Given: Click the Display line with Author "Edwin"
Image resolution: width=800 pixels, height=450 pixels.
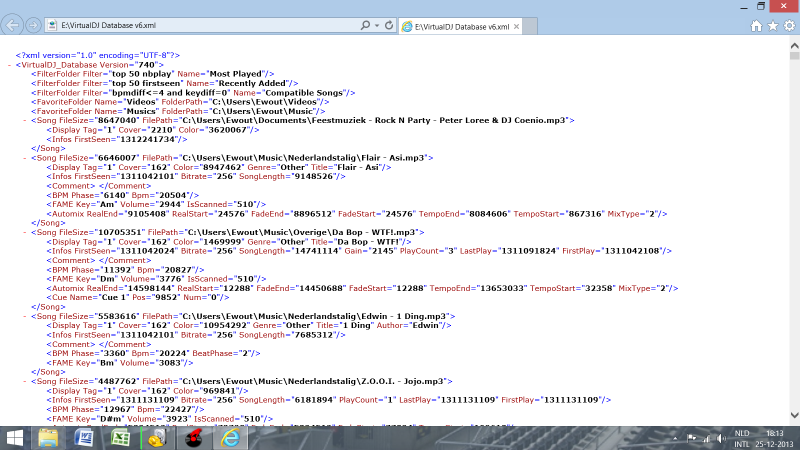Looking at the screenshot, I should [x=249, y=326].
